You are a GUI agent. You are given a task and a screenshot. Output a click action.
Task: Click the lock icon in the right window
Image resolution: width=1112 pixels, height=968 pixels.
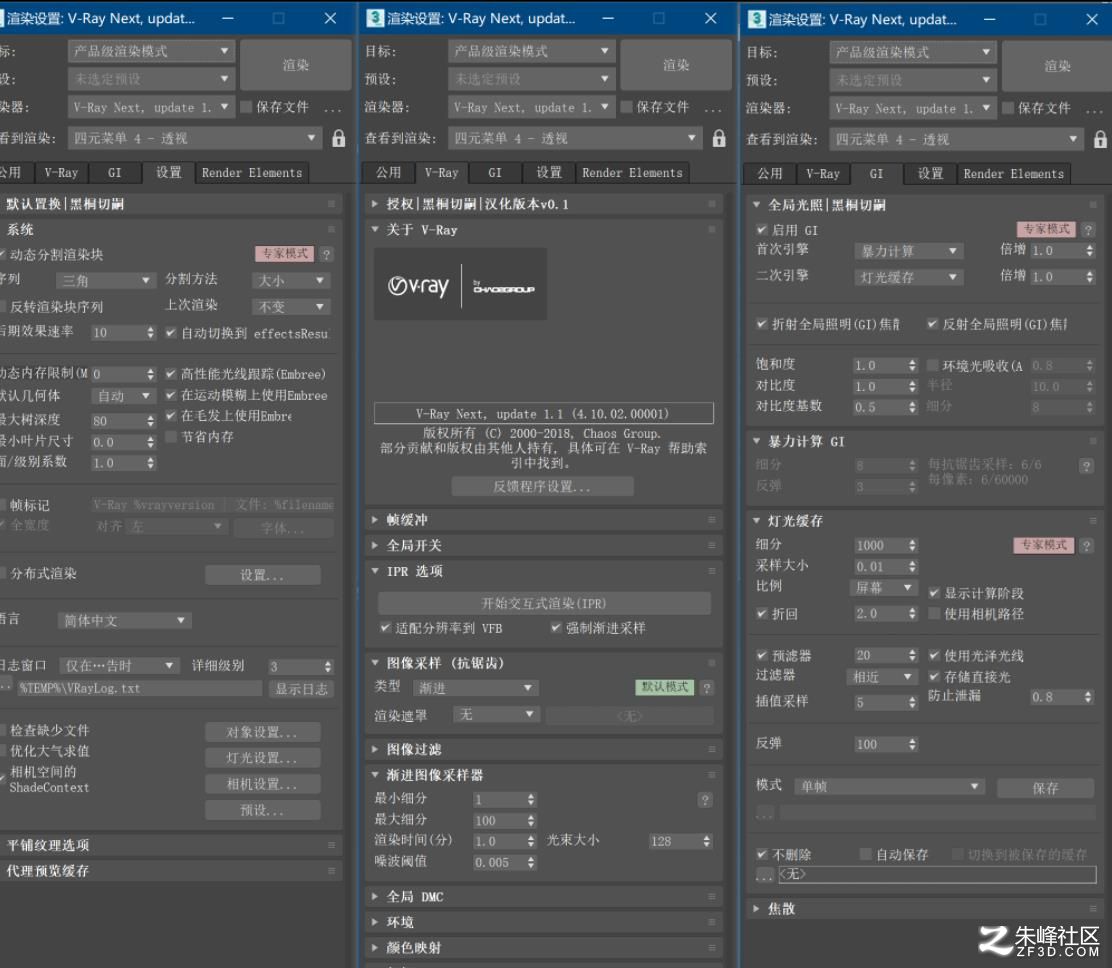pos(1100,139)
